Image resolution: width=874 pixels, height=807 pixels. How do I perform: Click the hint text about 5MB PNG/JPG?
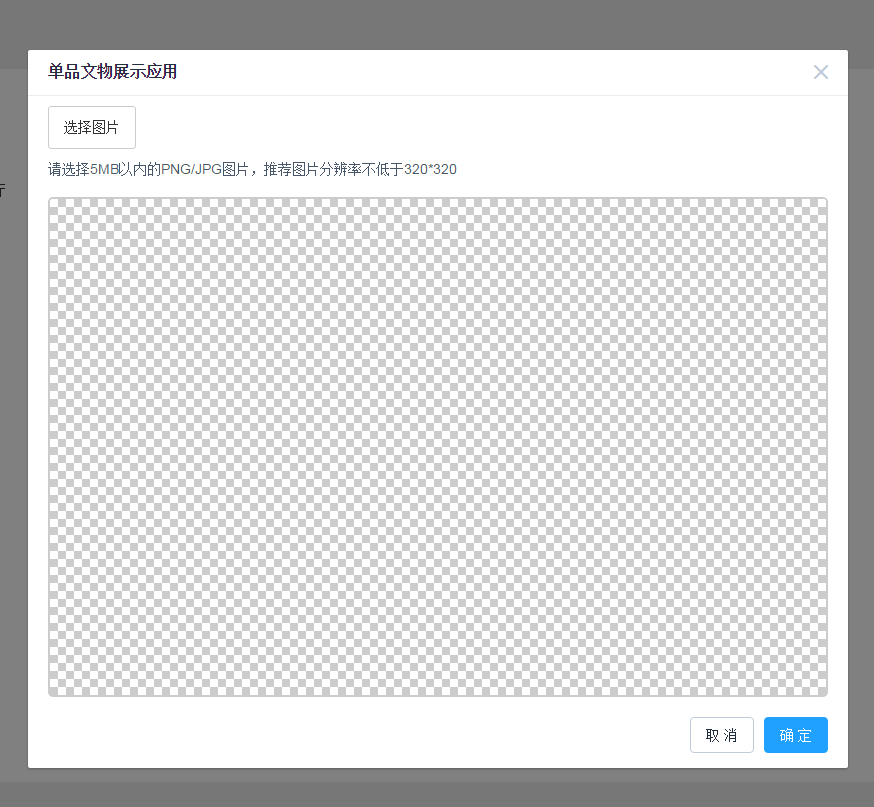pos(252,169)
